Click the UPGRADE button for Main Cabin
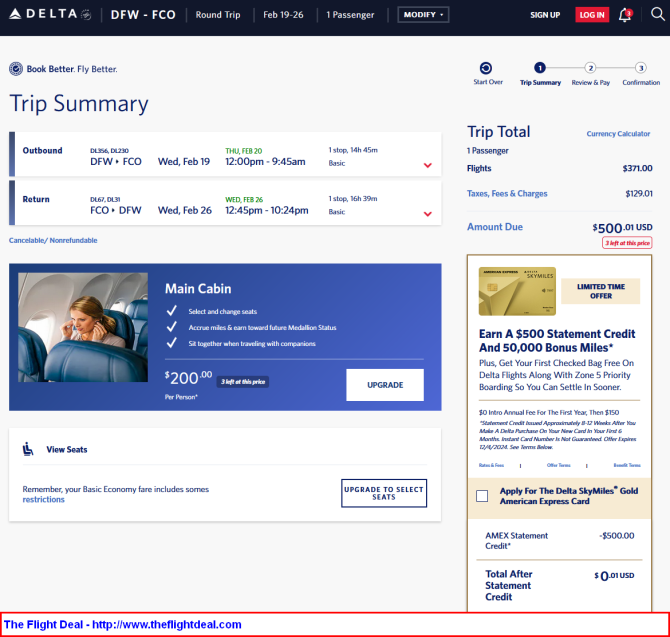 [x=385, y=385]
